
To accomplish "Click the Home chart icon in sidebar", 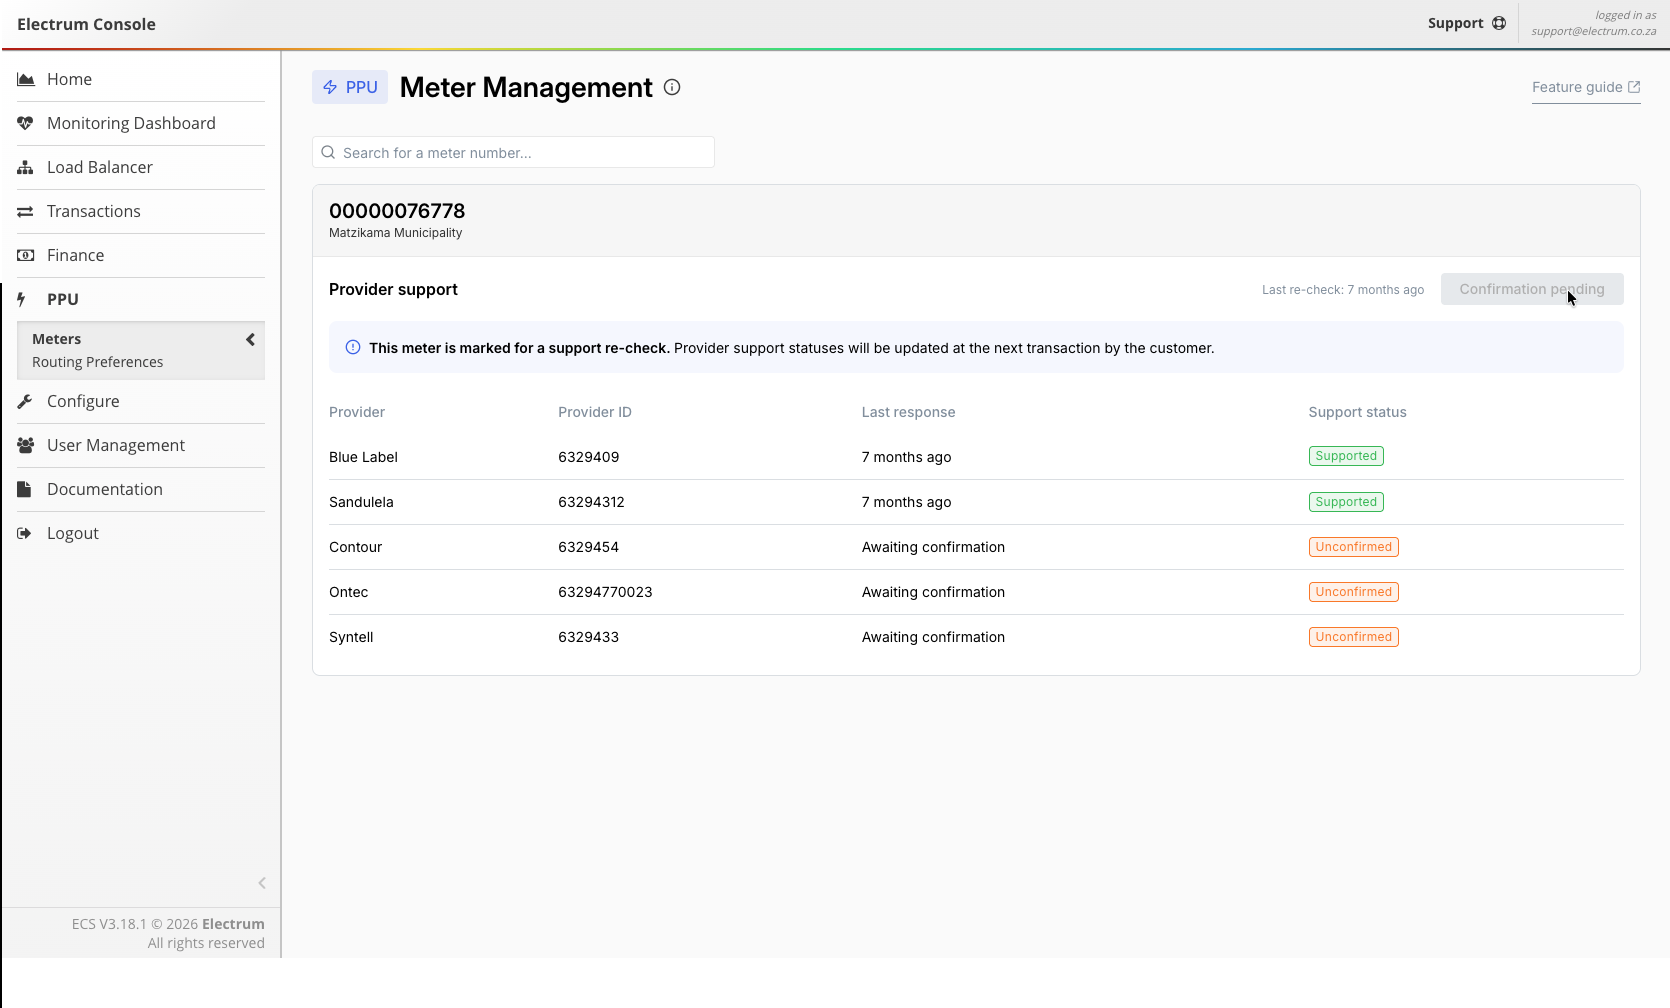I will click(x=26, y=79).
